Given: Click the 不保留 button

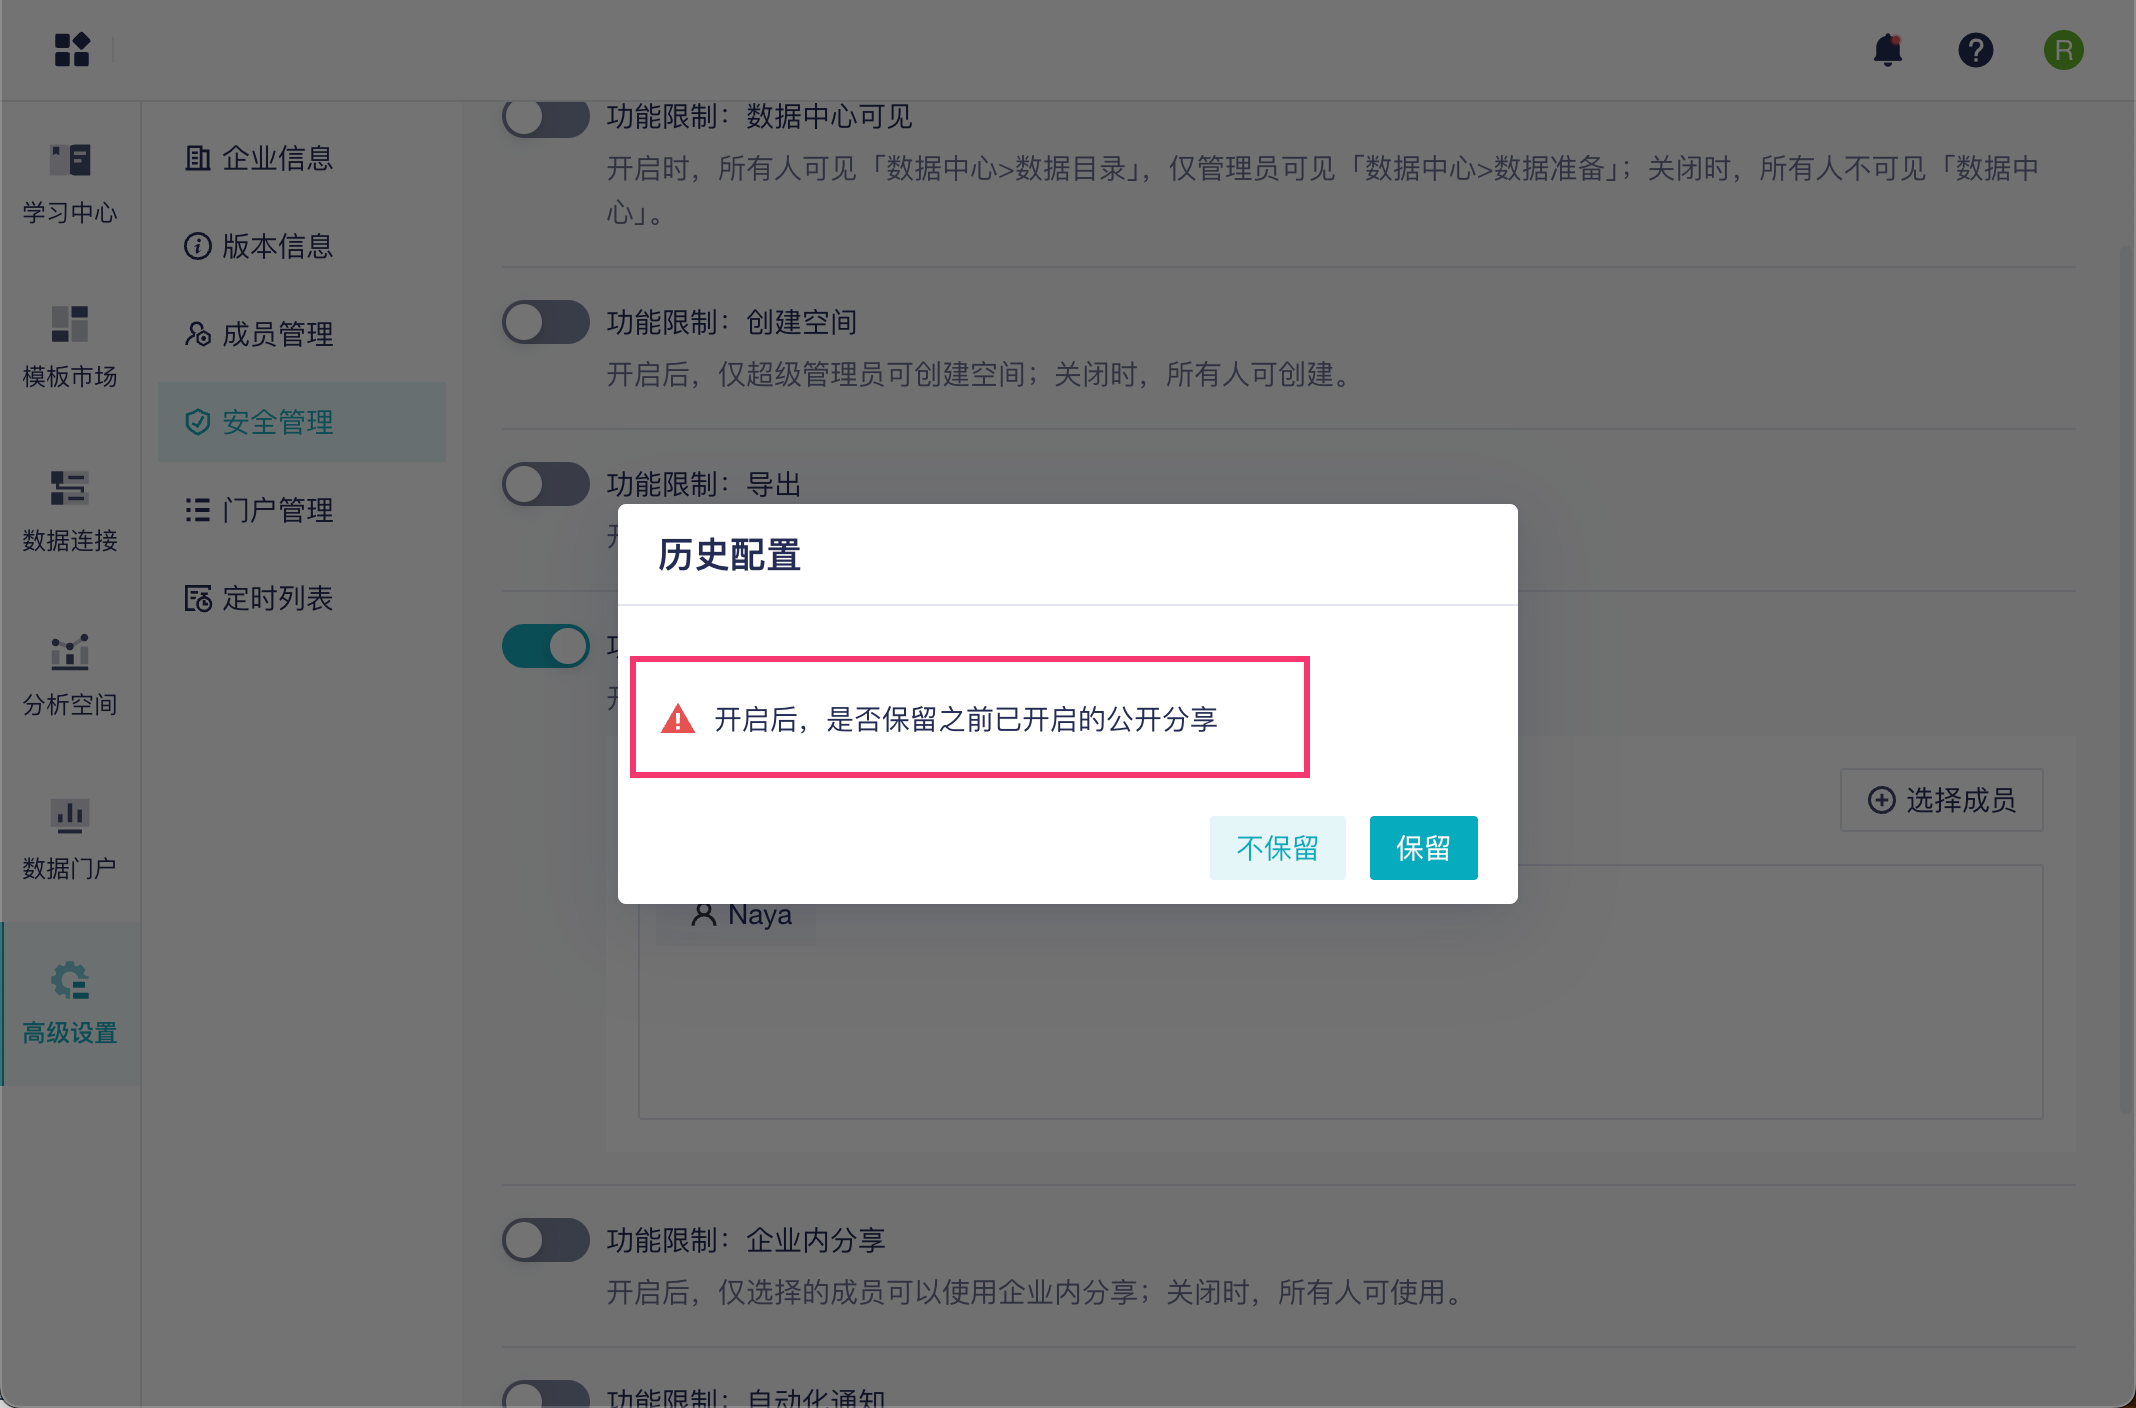Looking at the screenshot, I should click(x=1277, y=848).
